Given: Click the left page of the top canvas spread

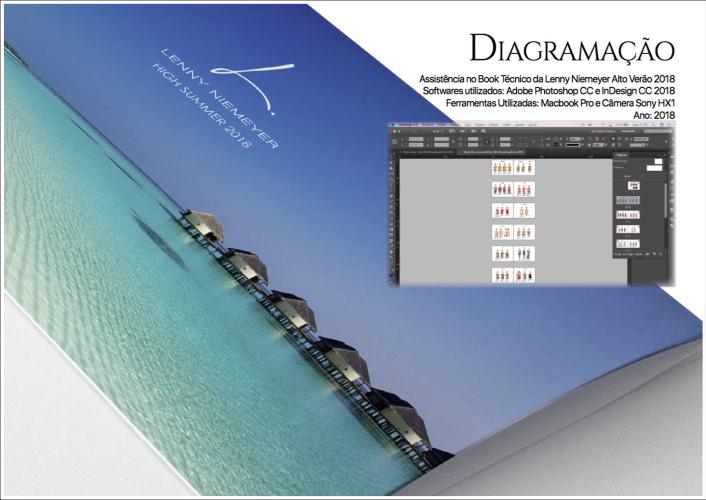Looking at the screenshot, I should click(502, 168).
